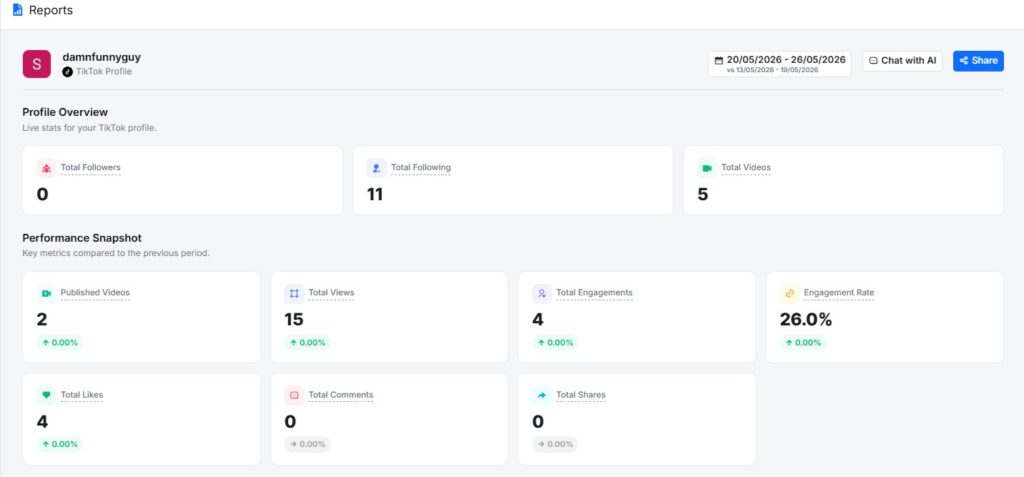The height and width of the screenshot is (477, 1024).
Task: Click the Total Engagements person icon
Action: tap(541, 293)
